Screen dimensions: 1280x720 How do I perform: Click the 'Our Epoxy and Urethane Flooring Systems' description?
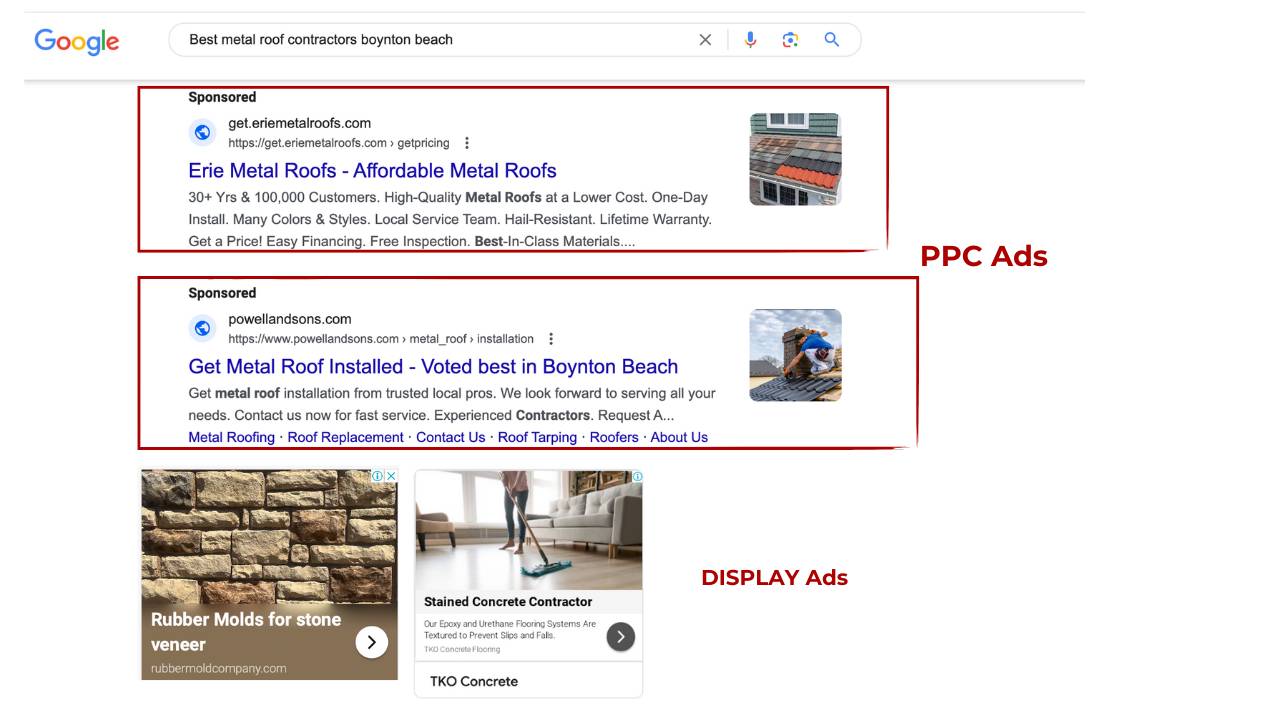tap(510, 629)
